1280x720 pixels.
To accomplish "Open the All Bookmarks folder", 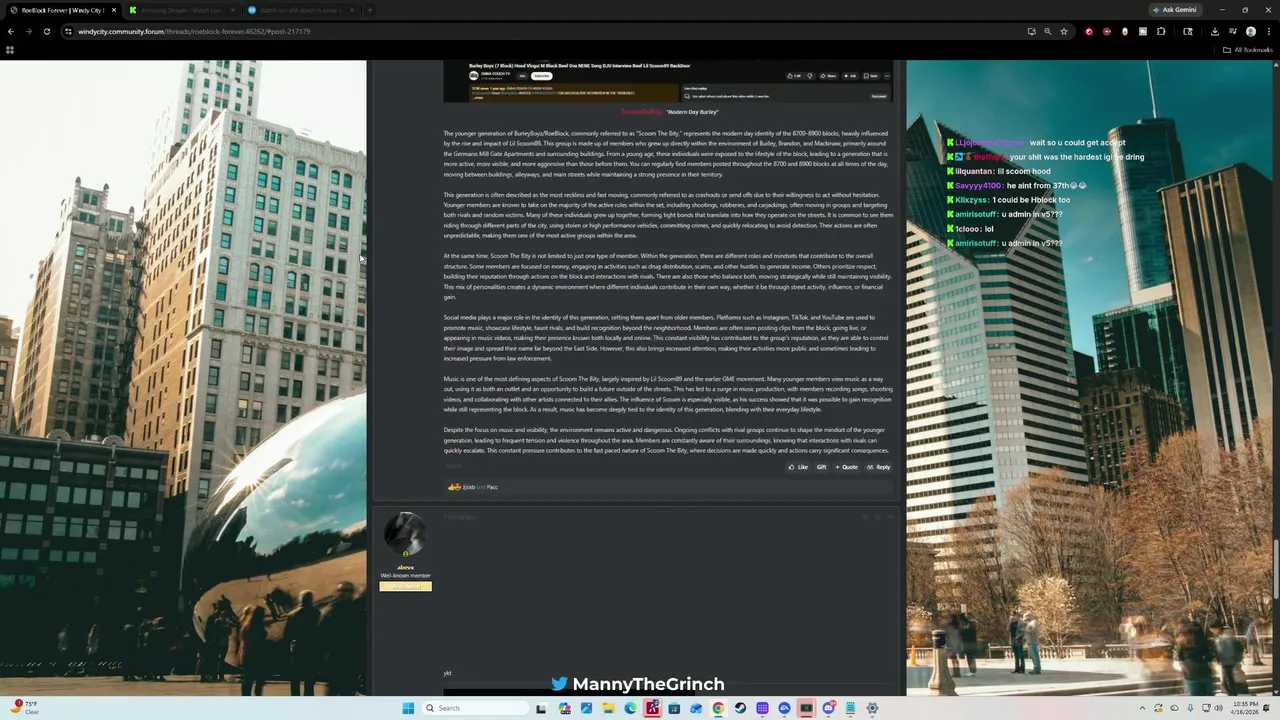I will coord(1248,50).
